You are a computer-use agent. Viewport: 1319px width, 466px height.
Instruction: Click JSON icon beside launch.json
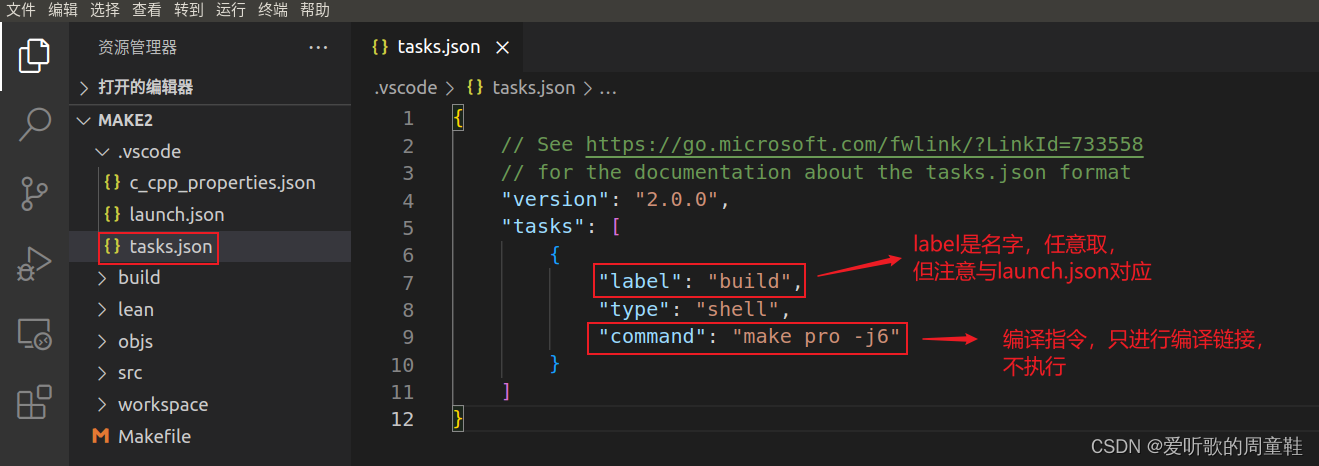(112, 214)
